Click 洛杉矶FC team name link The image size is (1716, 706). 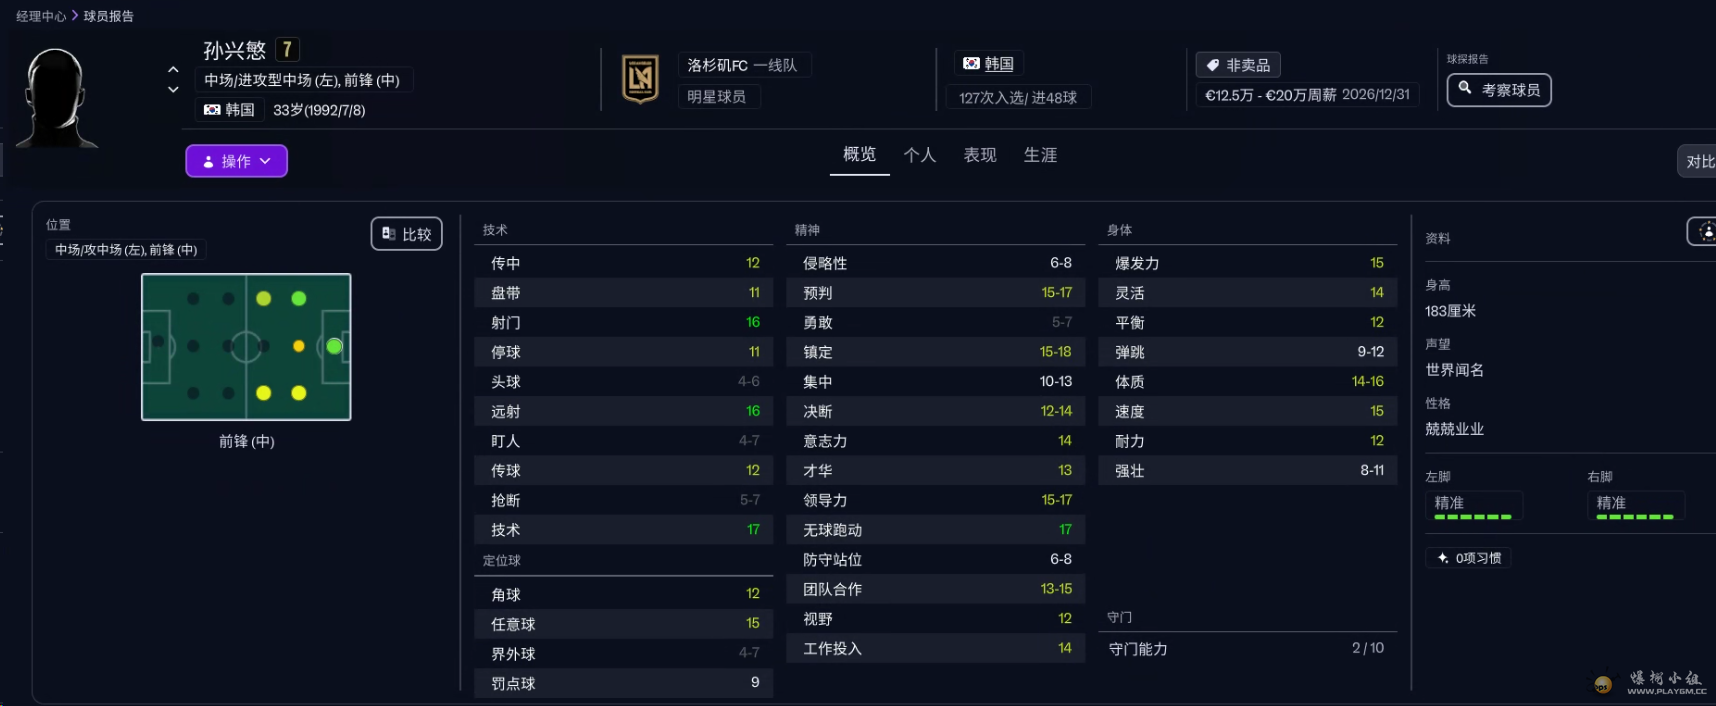(717, 65)
